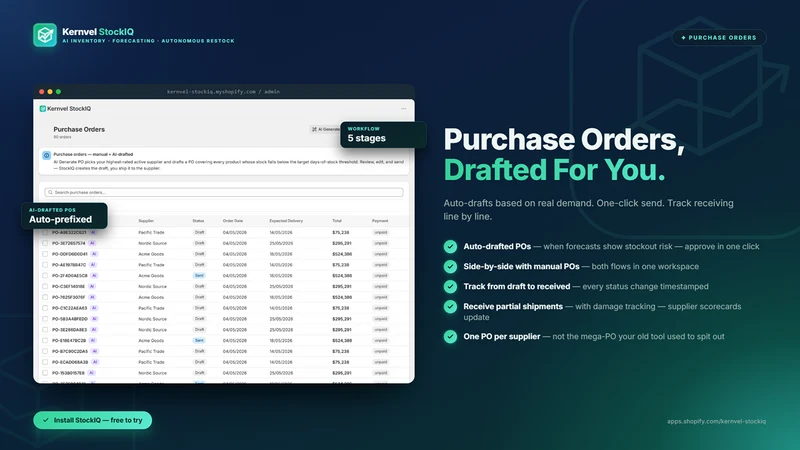Image resolution: width=800 pixels, height=450 pixels.
Task: Select the checkbox for PO-7625F3076F
Action: [x=45, y=297]
